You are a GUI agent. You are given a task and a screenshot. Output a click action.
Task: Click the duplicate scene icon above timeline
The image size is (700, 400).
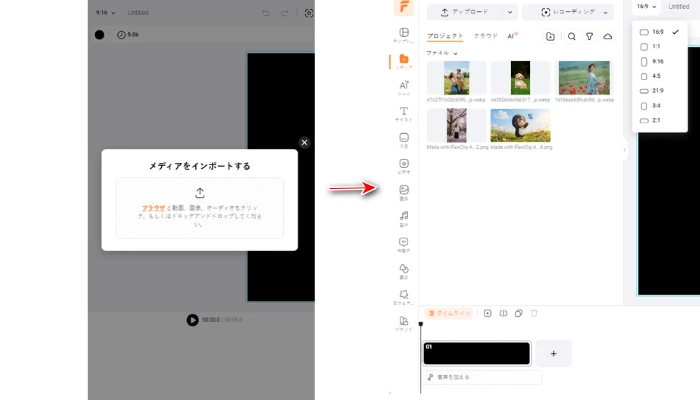coord(518,313)
